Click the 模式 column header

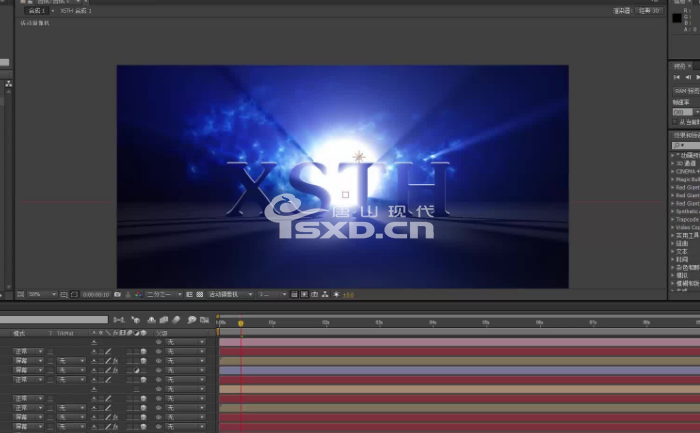pos(19,333)
